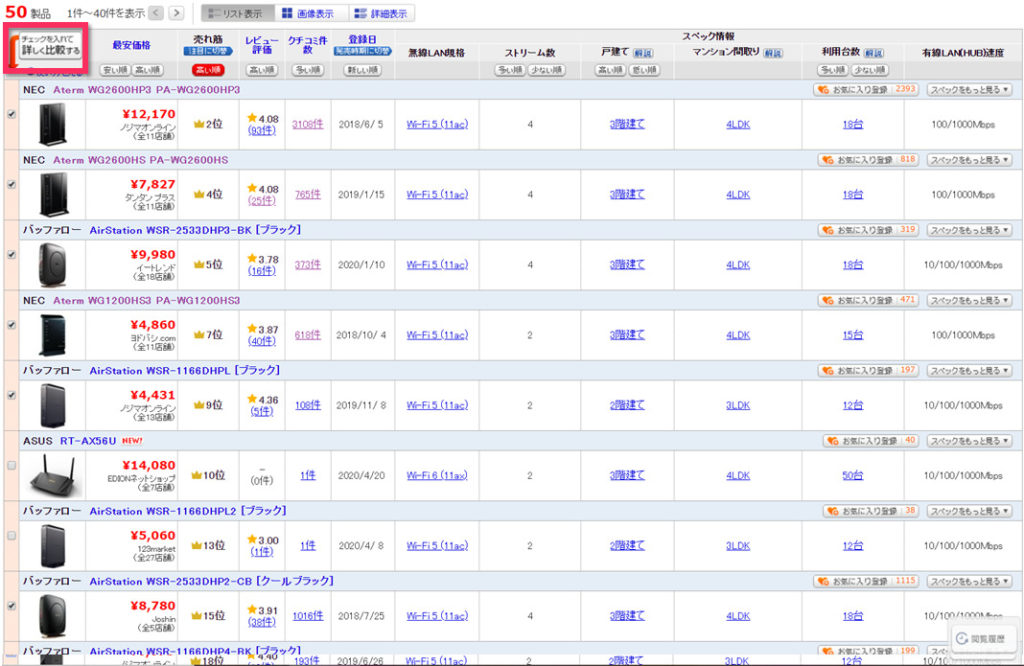Viewport: 1024px width, 666px height.
Task: Click the Wi-Fi 6 (11ax) link
Action: tap(437, 475)
